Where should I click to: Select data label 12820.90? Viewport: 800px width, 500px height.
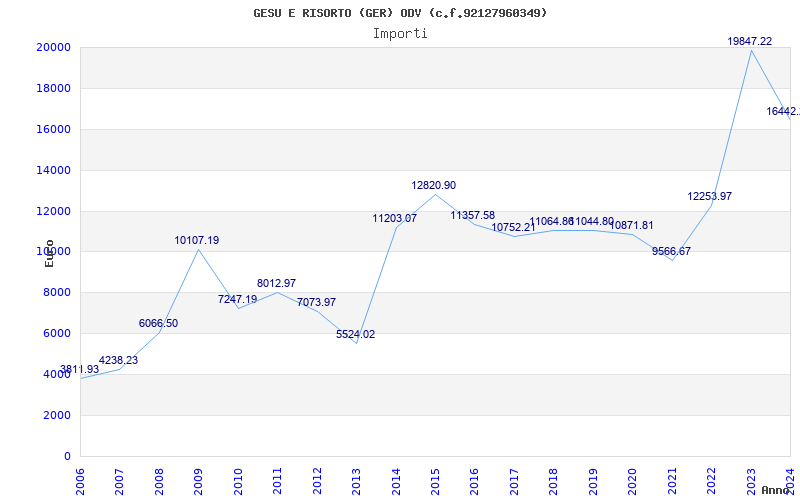pyautogui.click(x=434, y=186)
